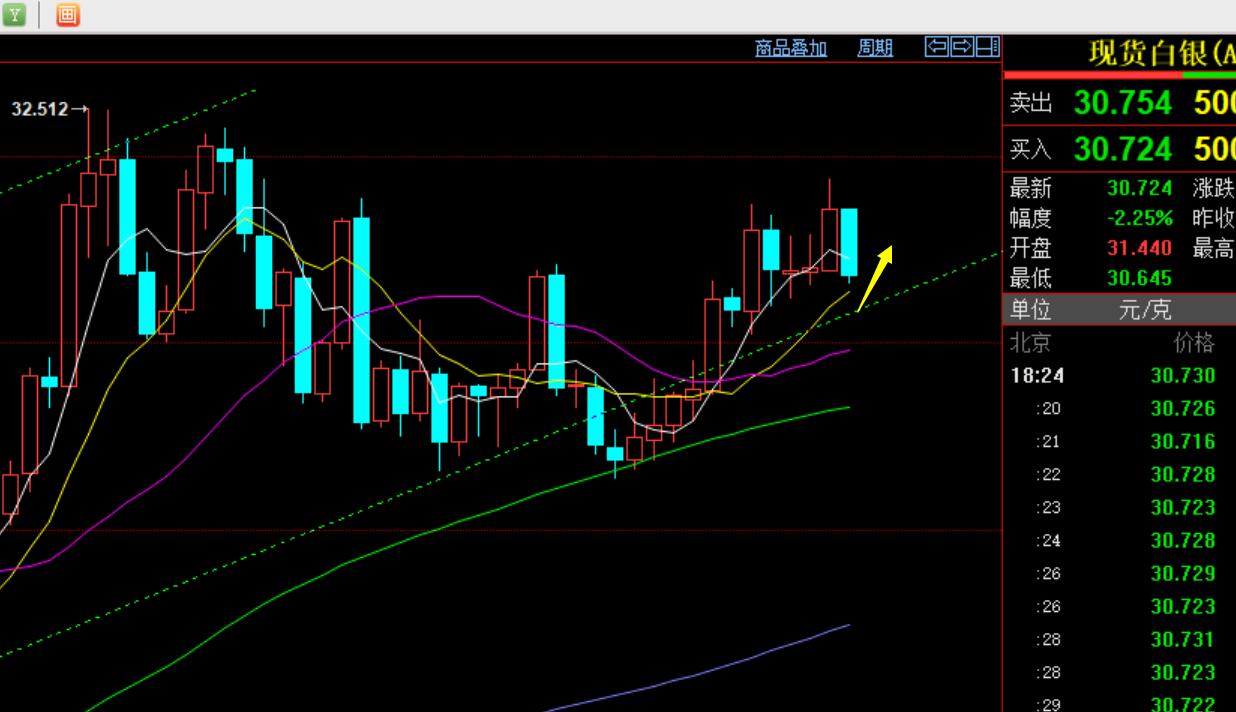This screenshot has width=1236, height=712.
Task: Click the :29 tick price 30.722
Action: click(1183, 704)
